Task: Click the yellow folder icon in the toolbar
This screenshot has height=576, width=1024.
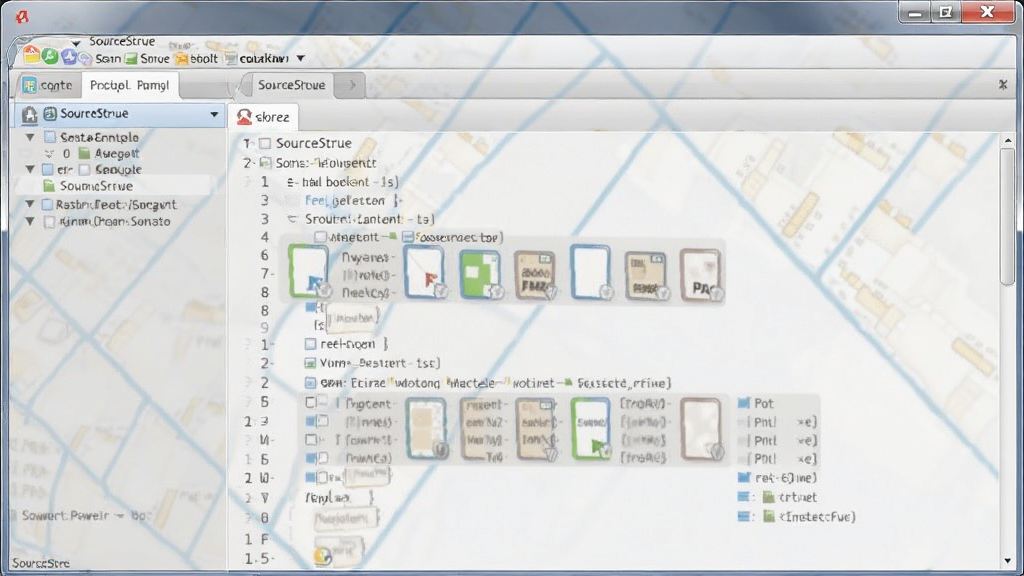Action: (31, 56)
